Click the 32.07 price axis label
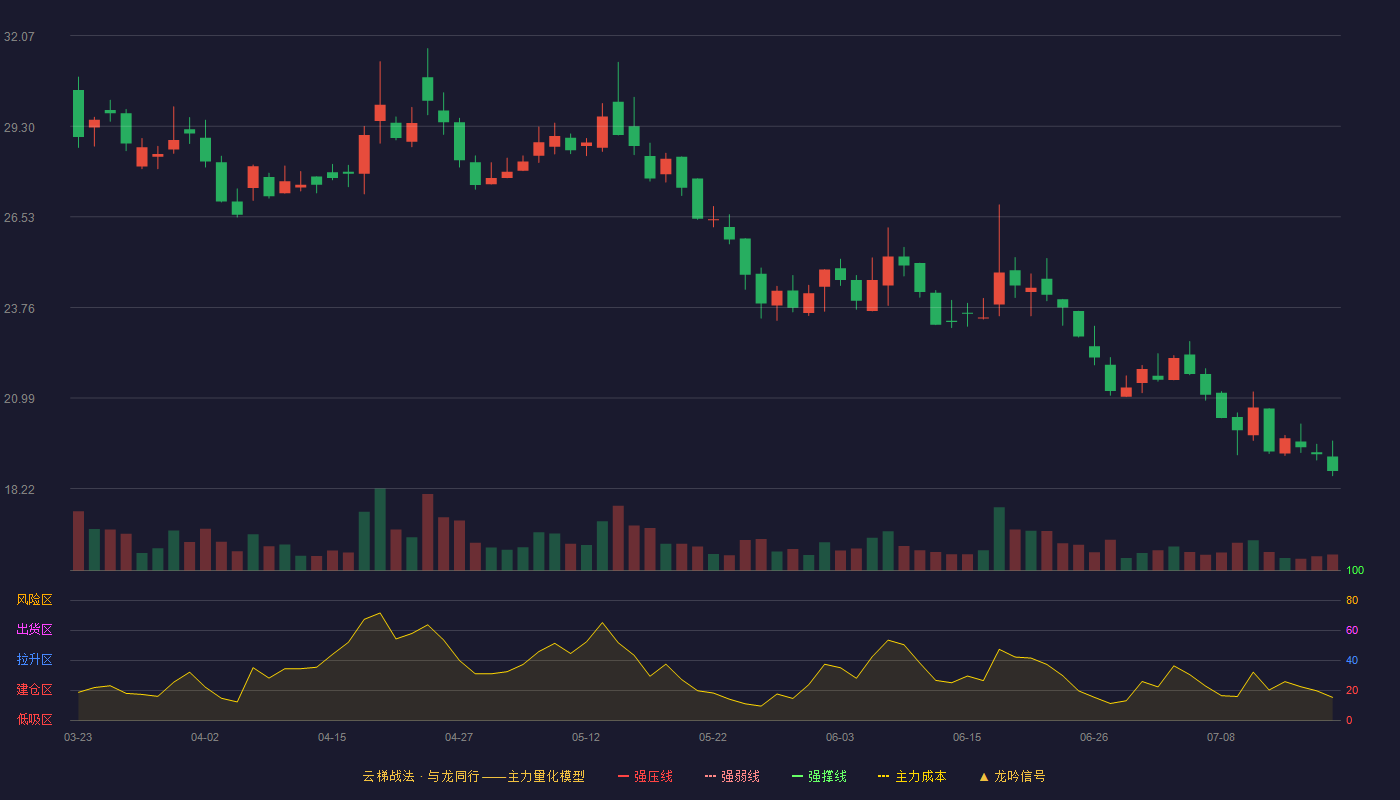The height and width of the screenshot is (800, 1400). 19,36
